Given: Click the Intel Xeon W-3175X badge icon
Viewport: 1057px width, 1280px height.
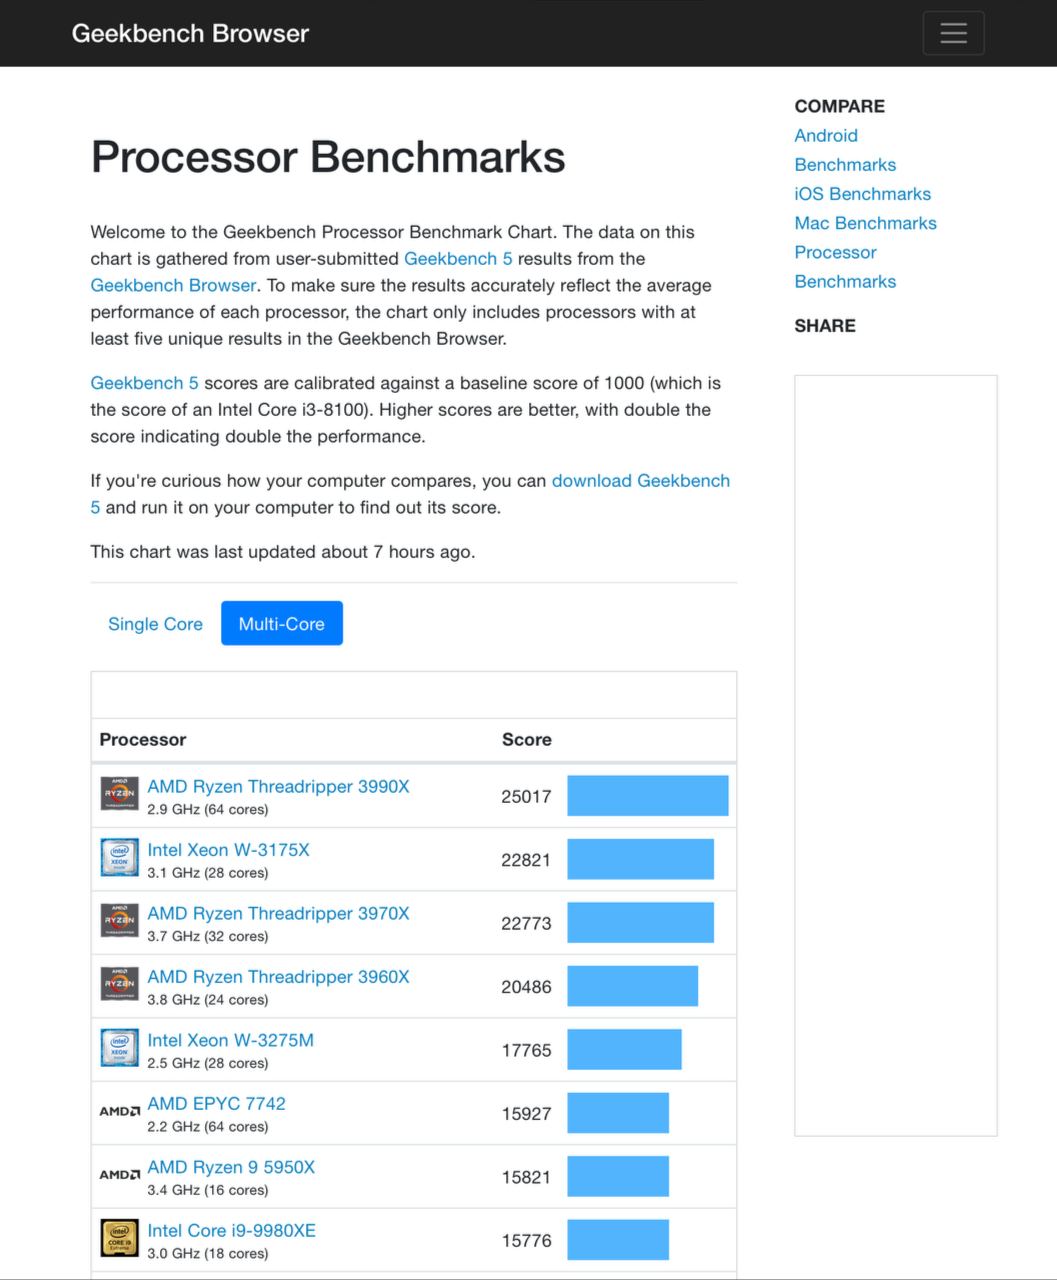Looking at the screenshot, I should pos(119,858).
